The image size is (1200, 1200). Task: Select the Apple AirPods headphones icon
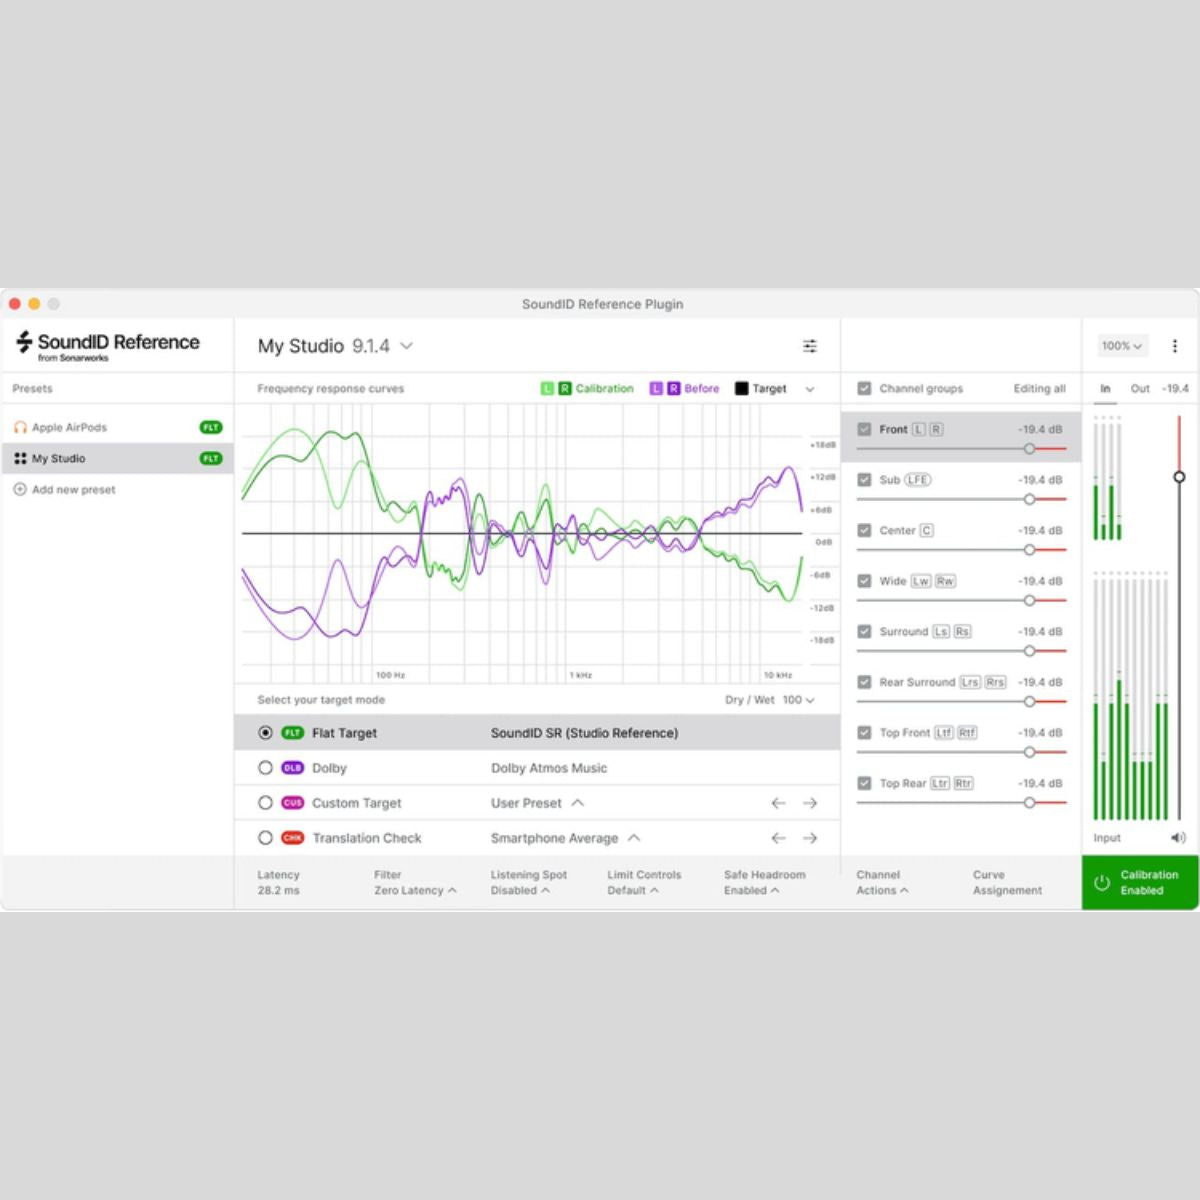[x=20, y=427]
